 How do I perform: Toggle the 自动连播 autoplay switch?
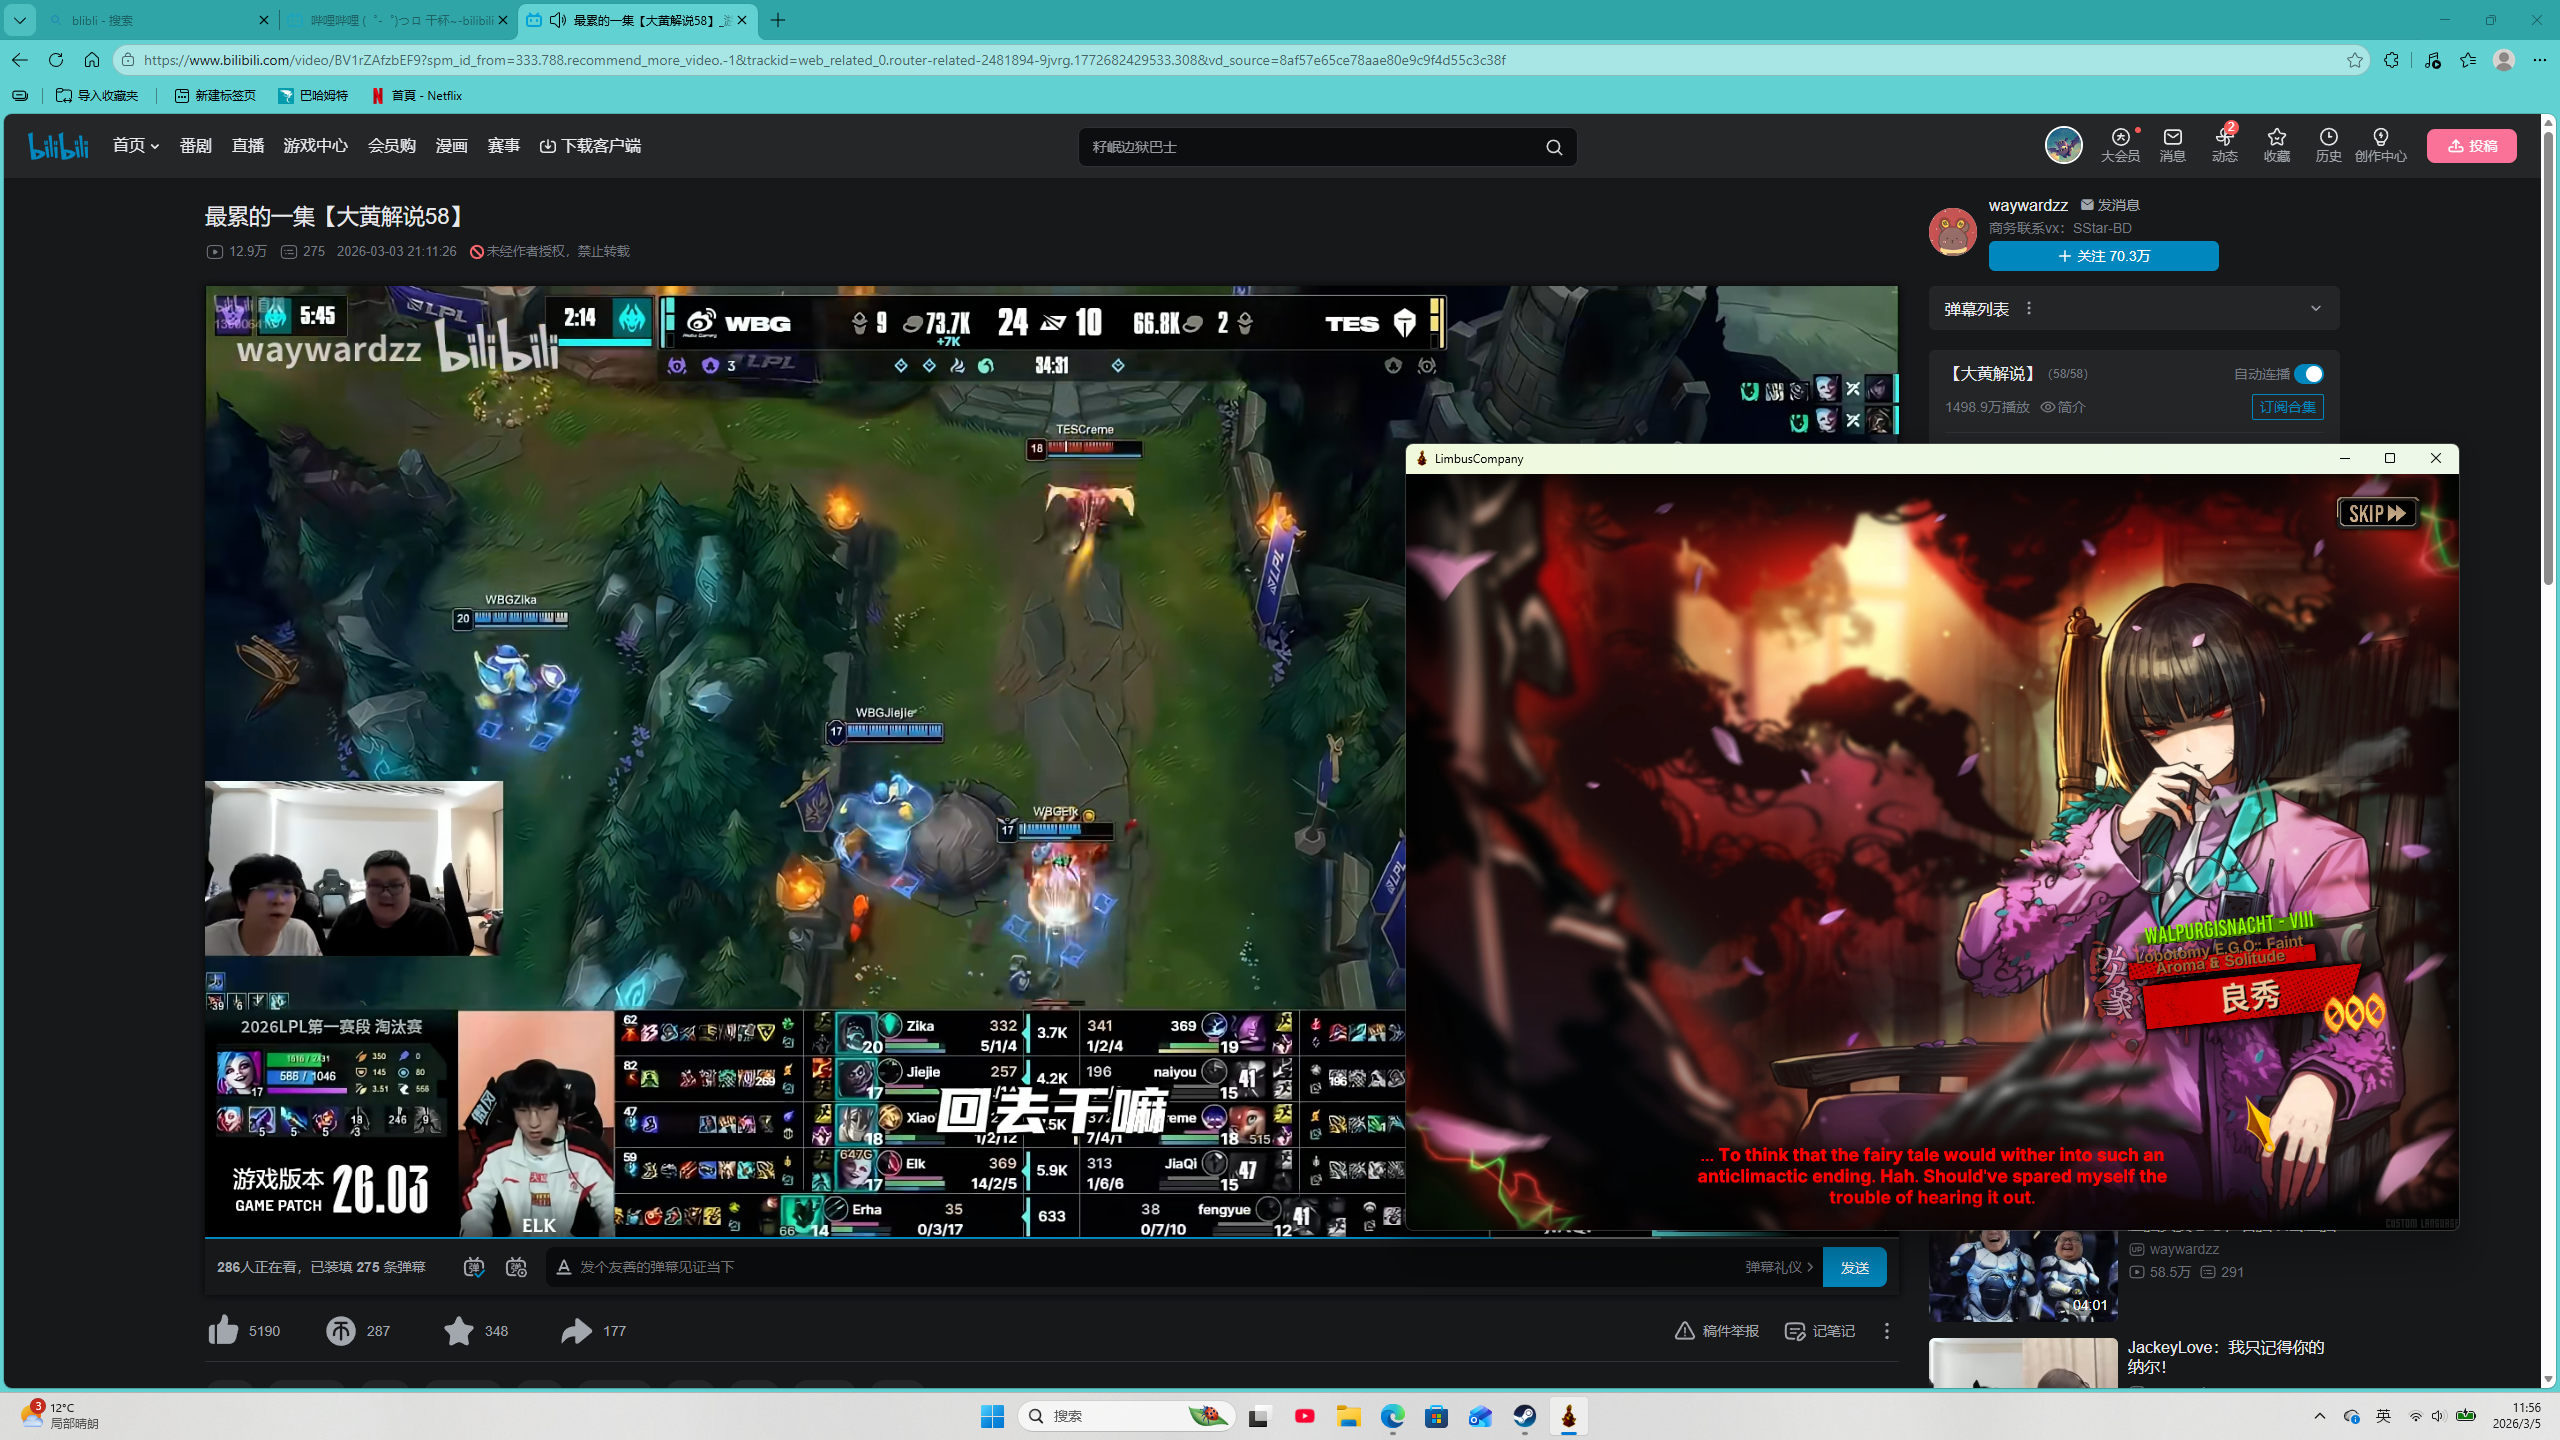tap(2308, 374)
